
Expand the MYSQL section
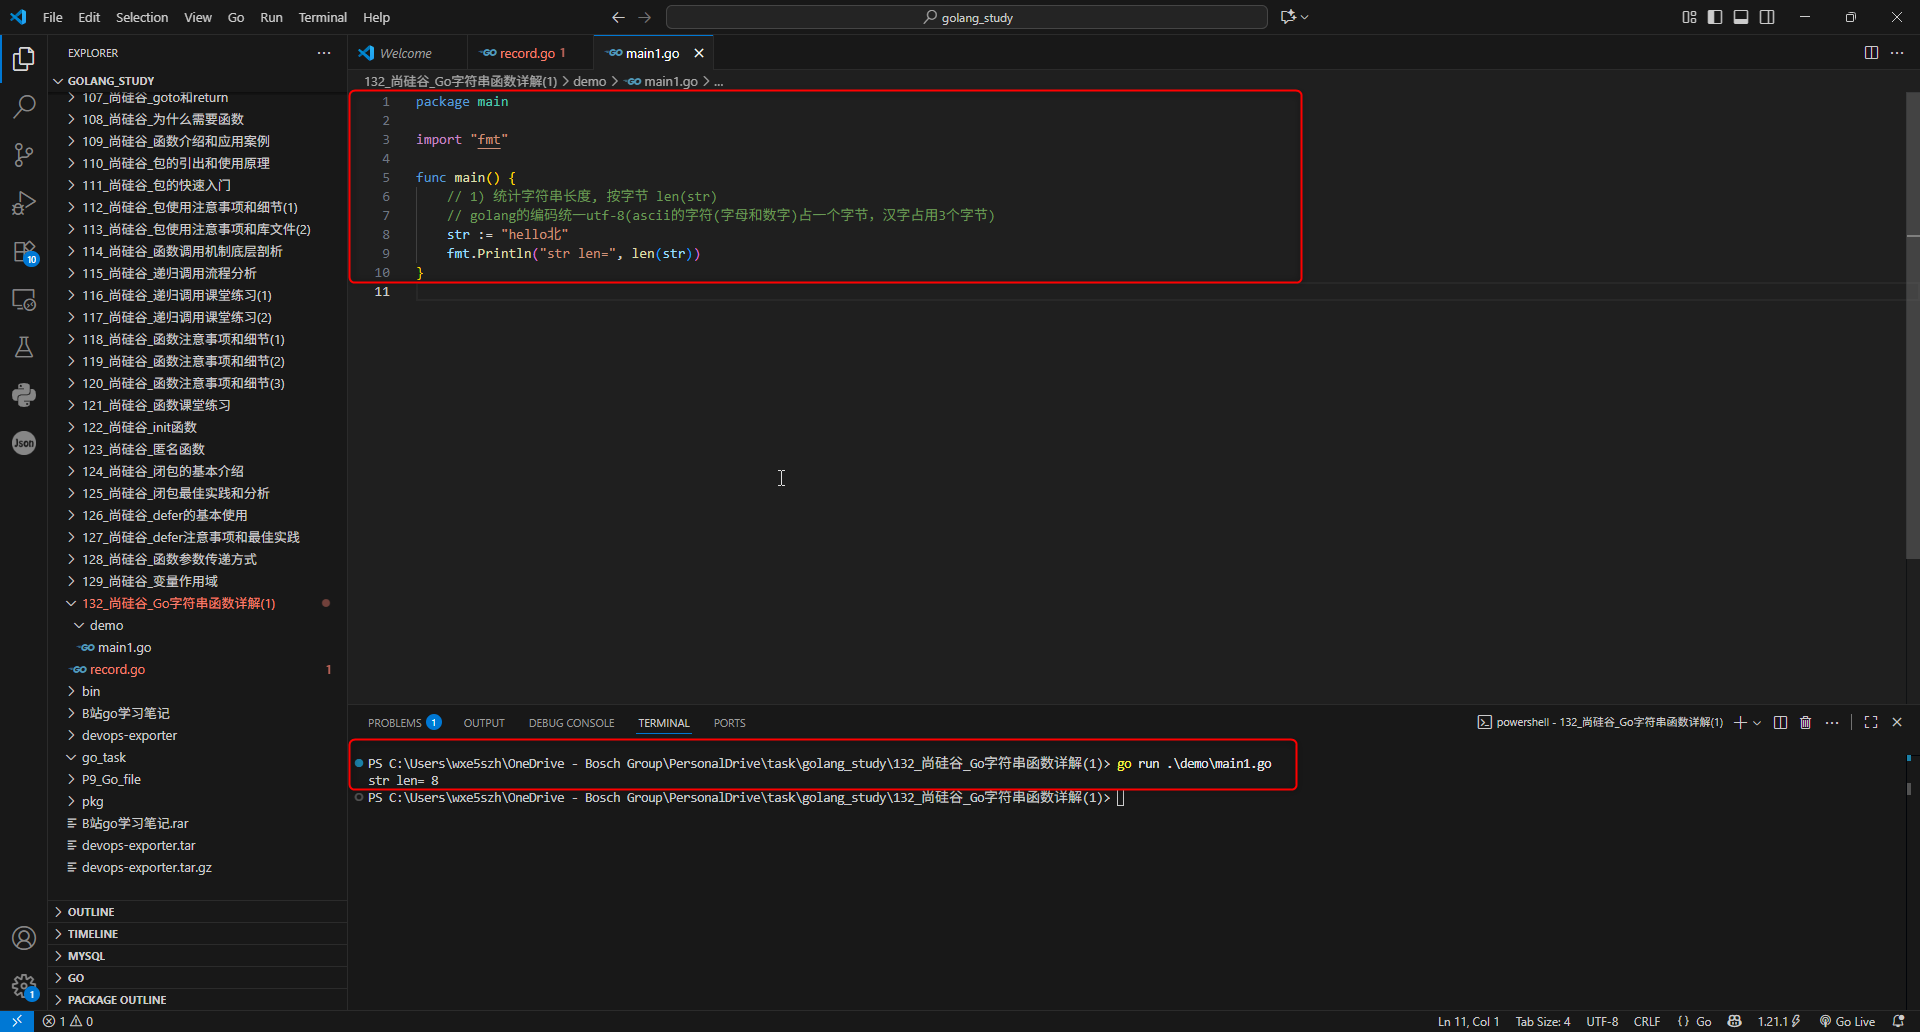[x=197, y=956]
